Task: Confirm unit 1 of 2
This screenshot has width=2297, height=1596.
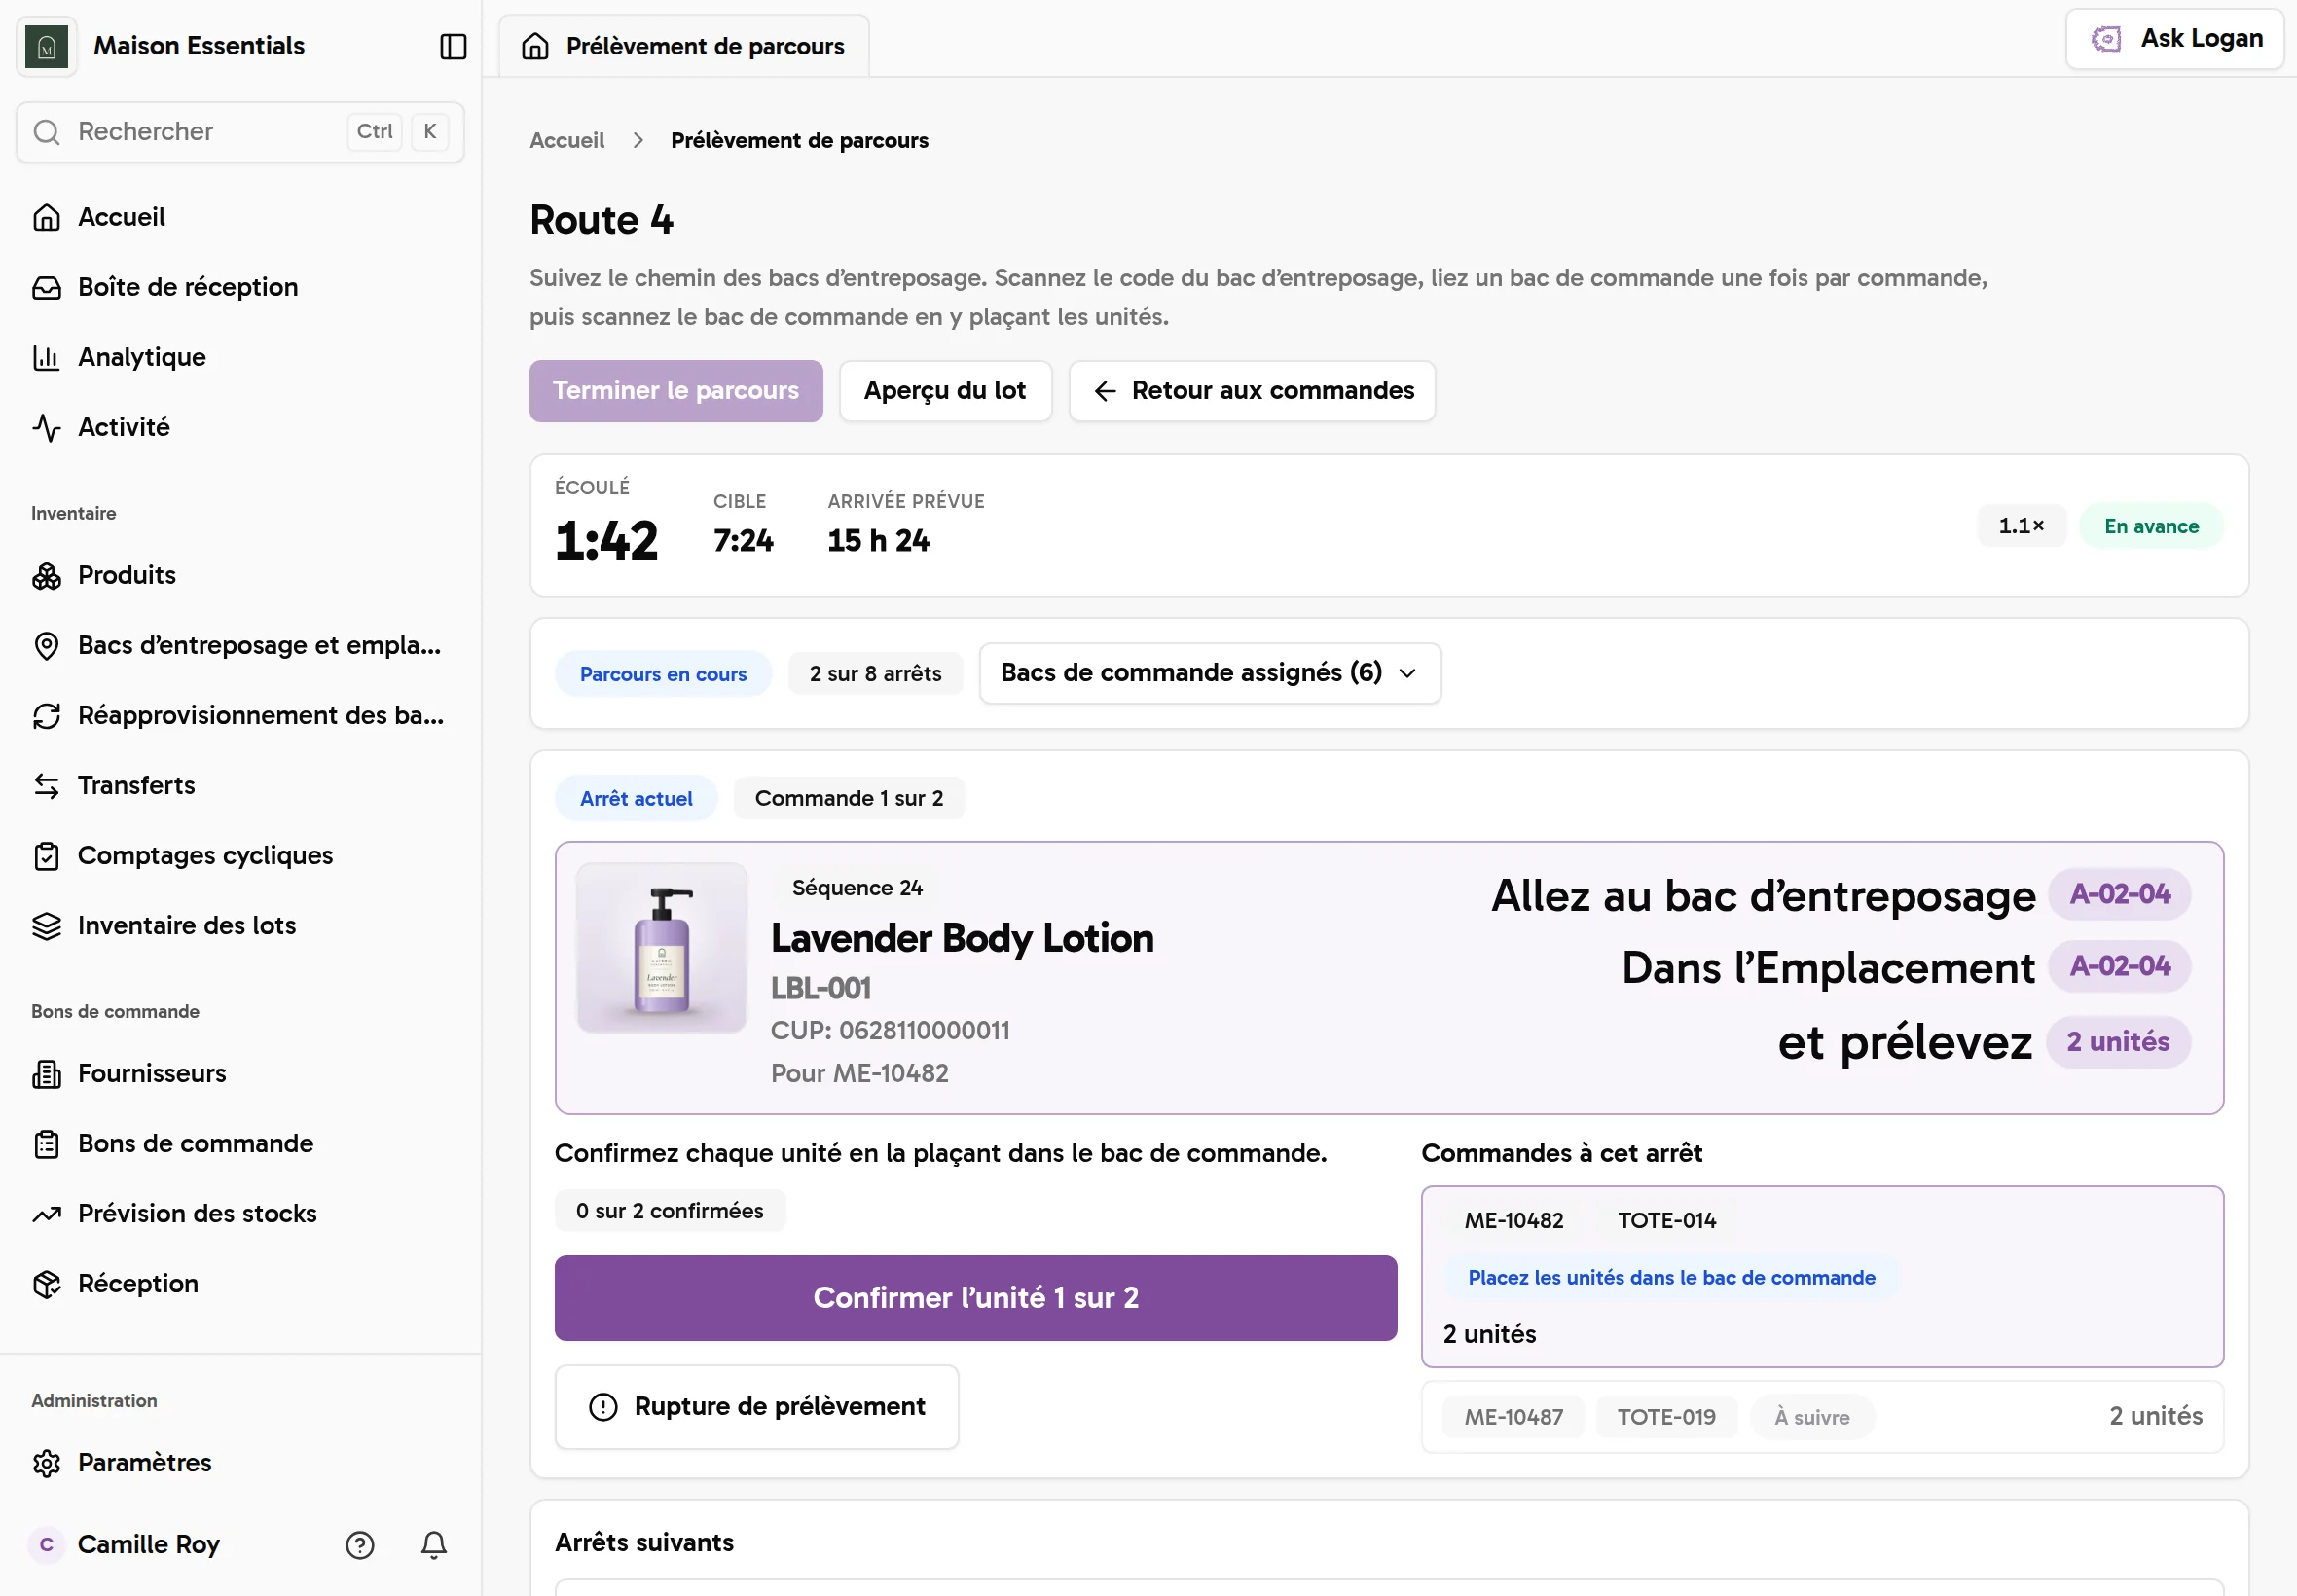Action: click(x=975, y=1298)
